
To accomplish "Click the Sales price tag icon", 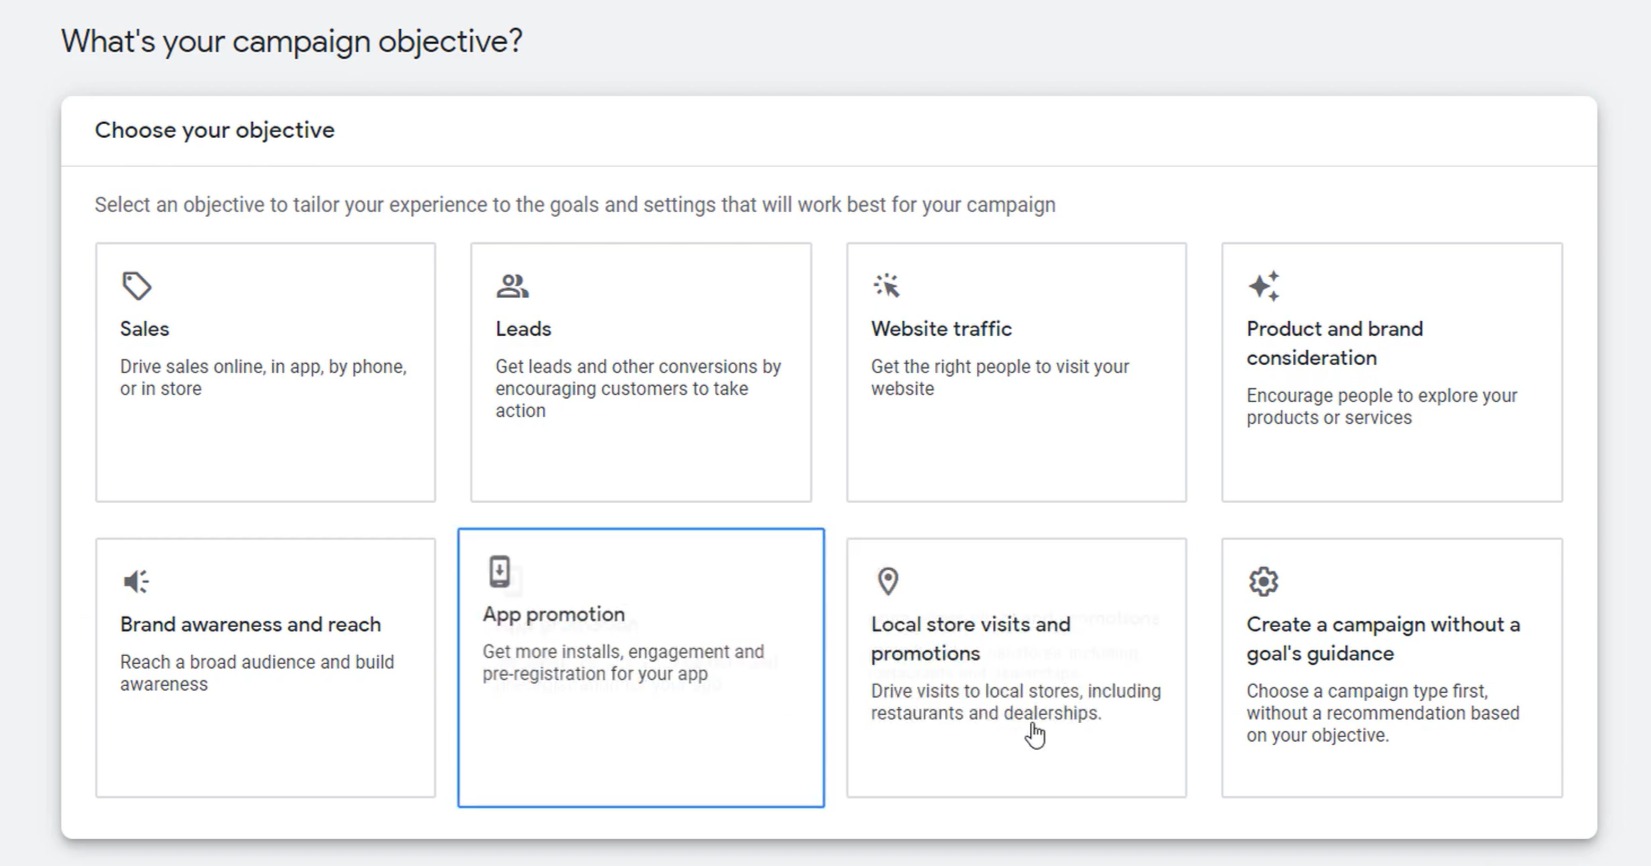I will click(137, 286).
